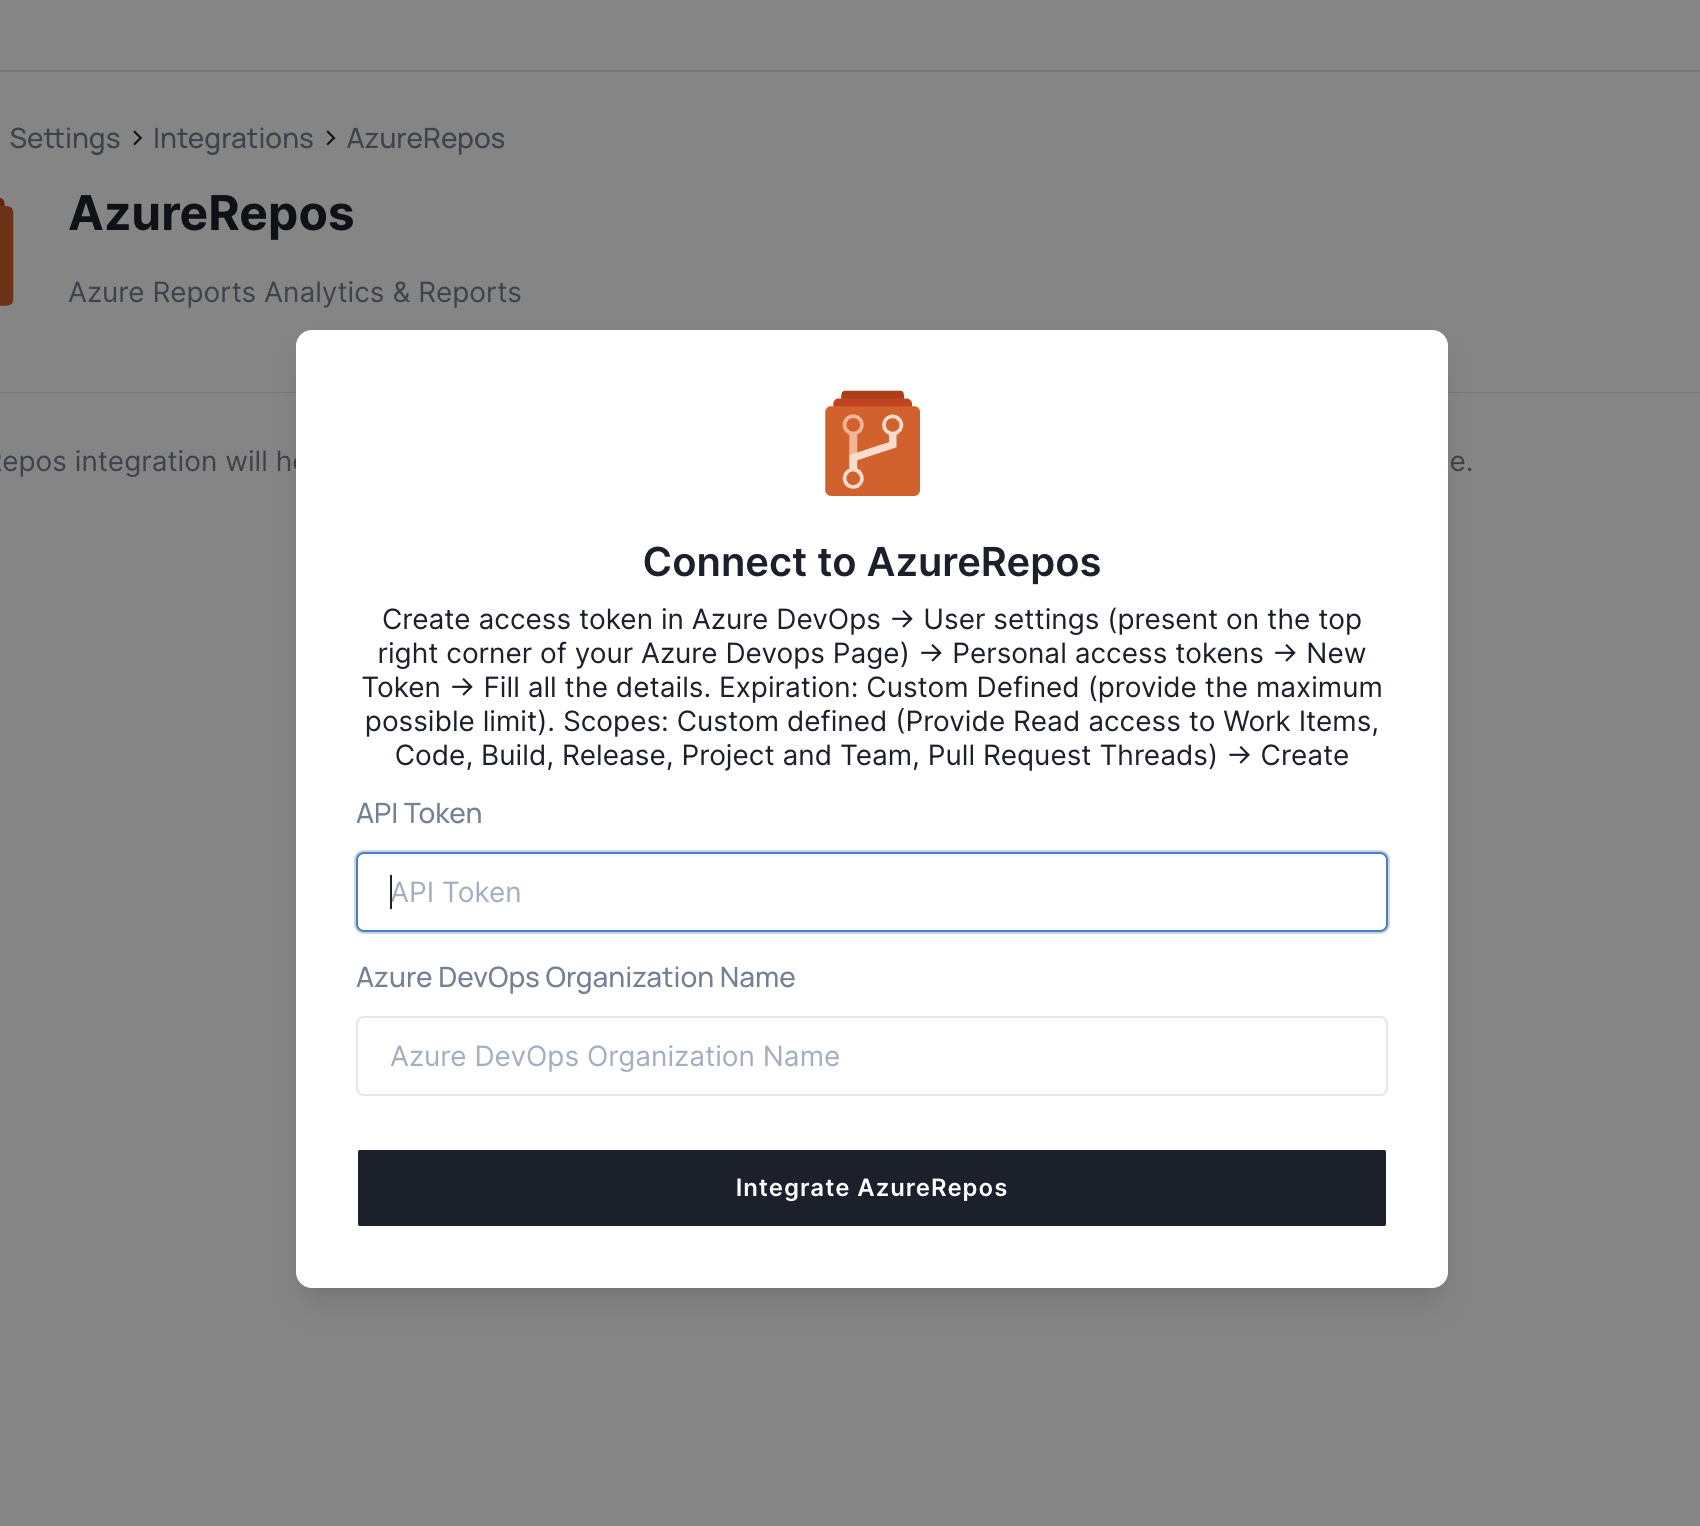The image size is (1700, 1526).
Task: Select the AzureRepos breadcrumb item
Action: click(x=426, y=138)
